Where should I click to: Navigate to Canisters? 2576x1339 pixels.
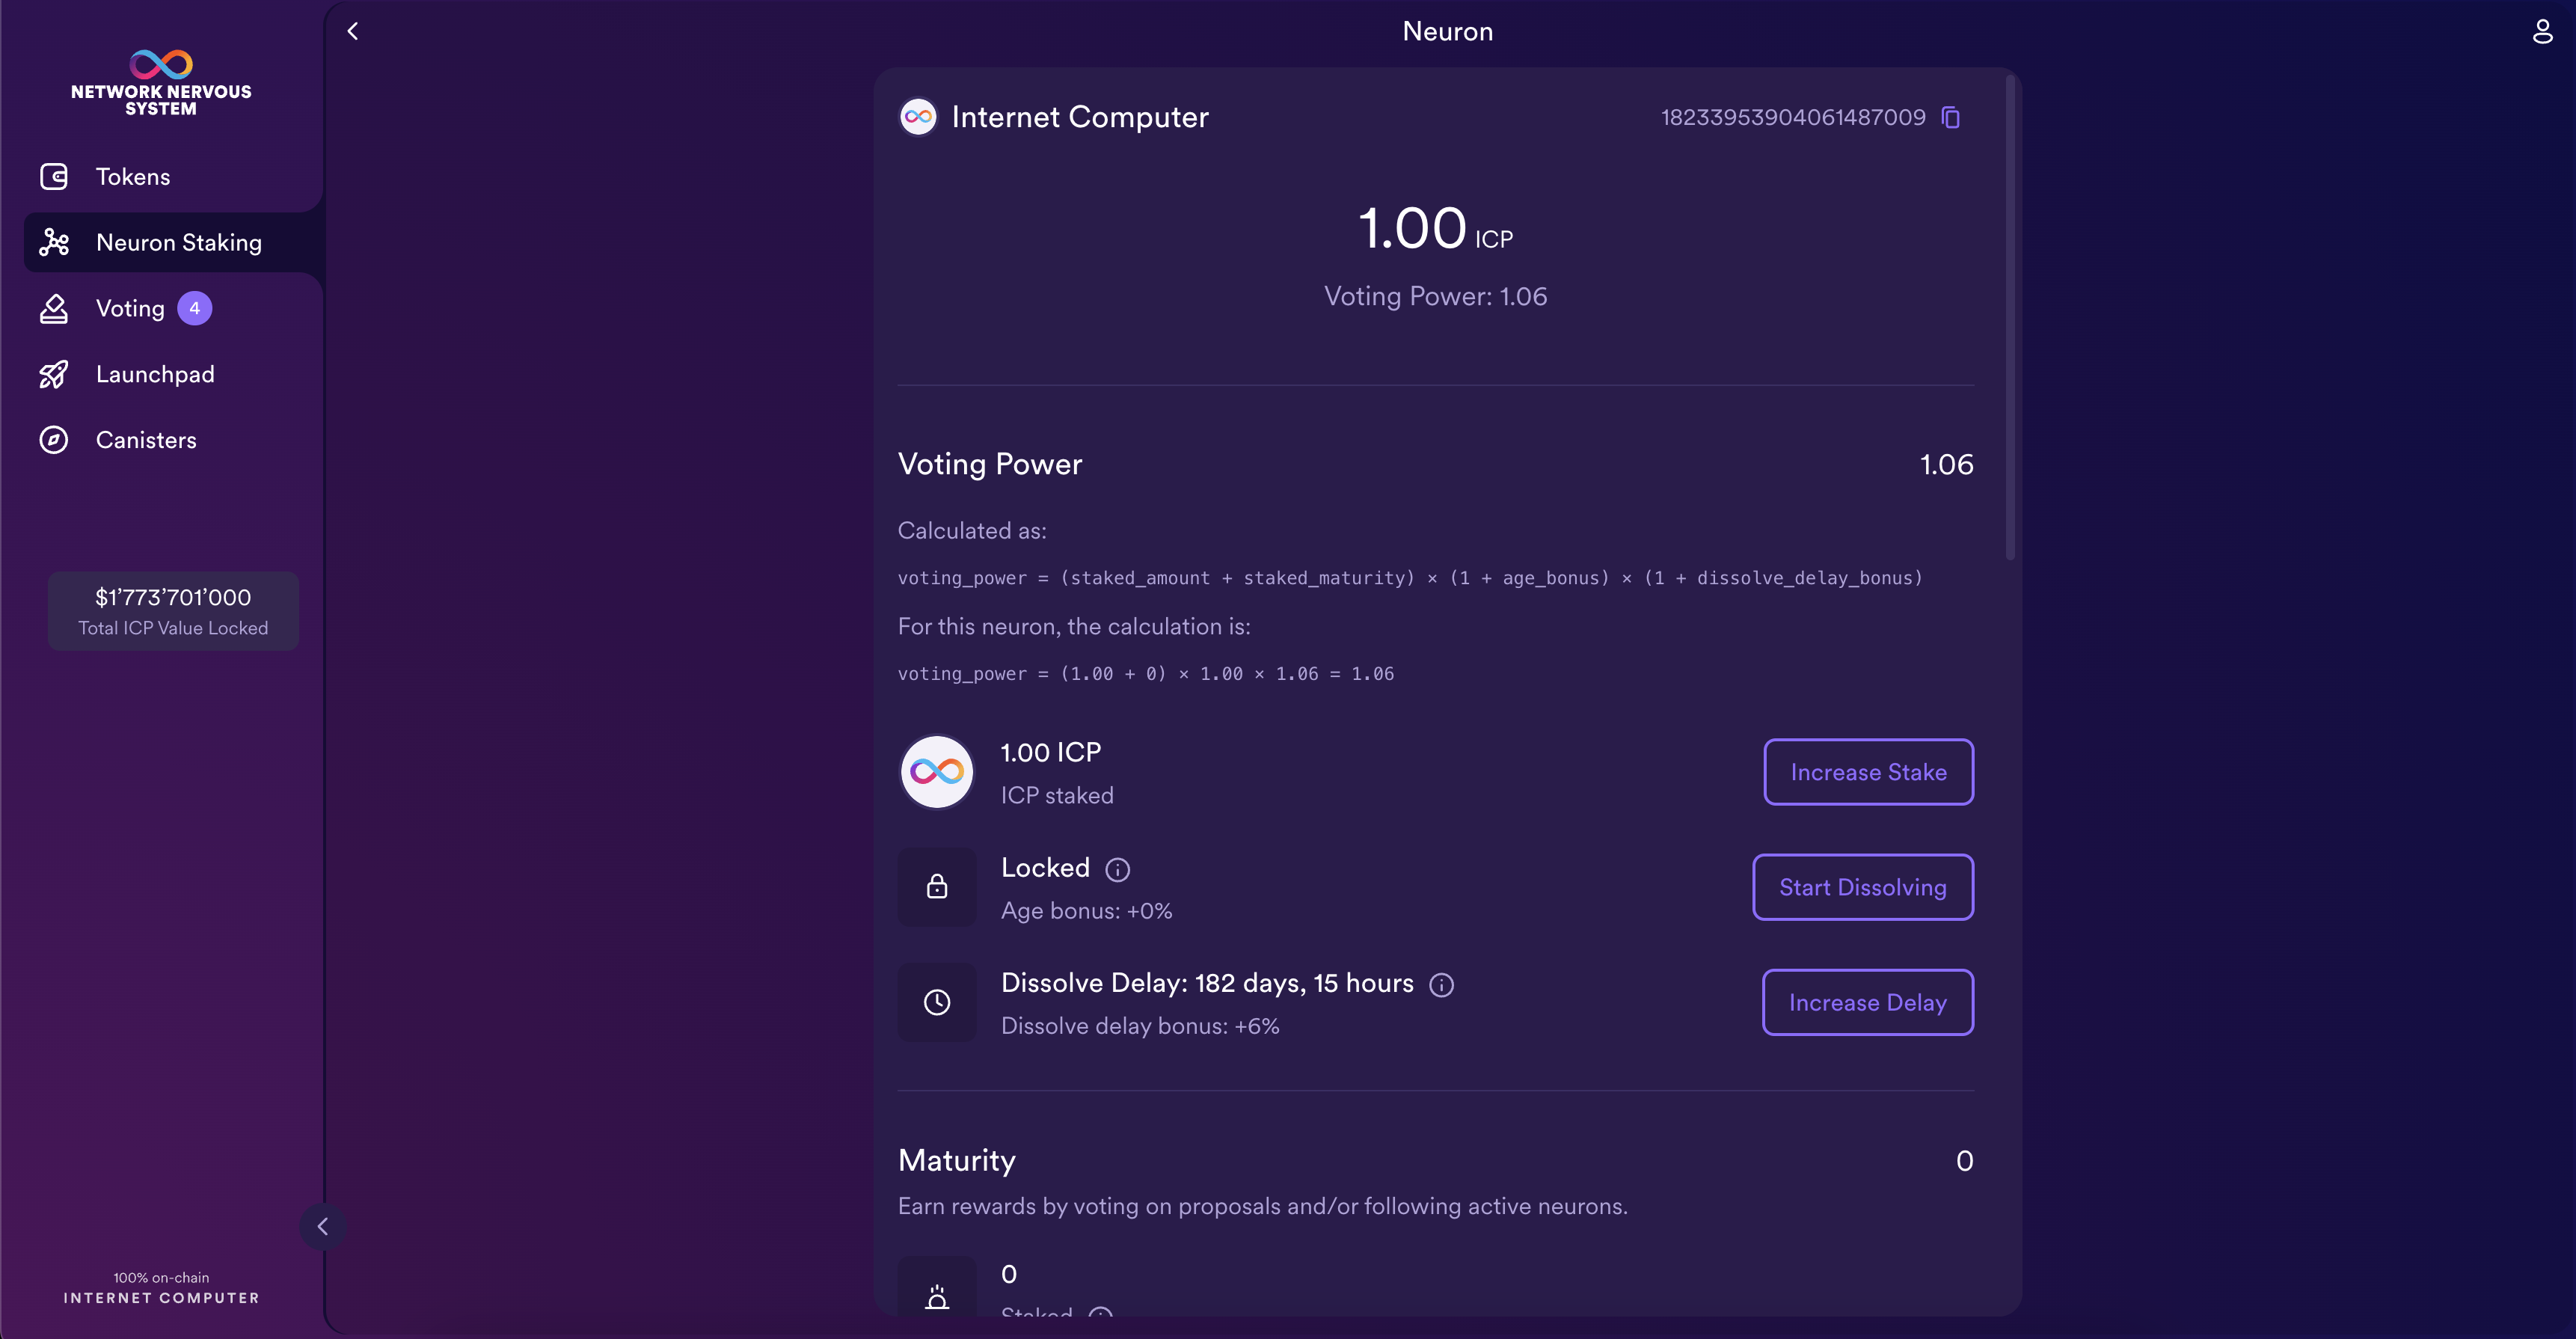(x=146, y=440)
